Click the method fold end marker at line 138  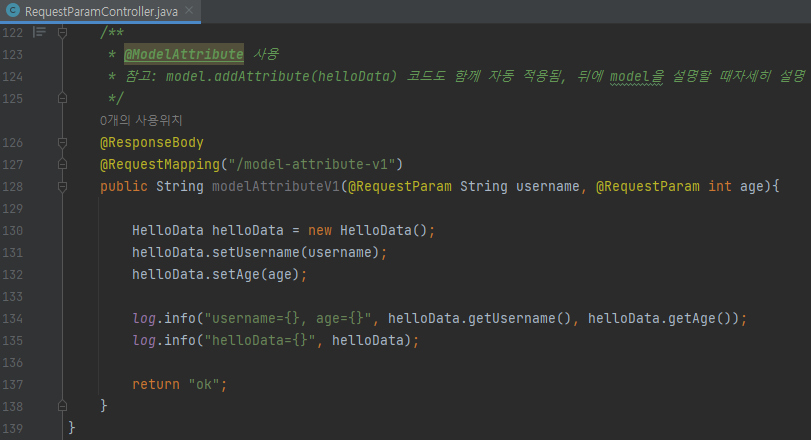pyautogui.click(x=62, y=406)
